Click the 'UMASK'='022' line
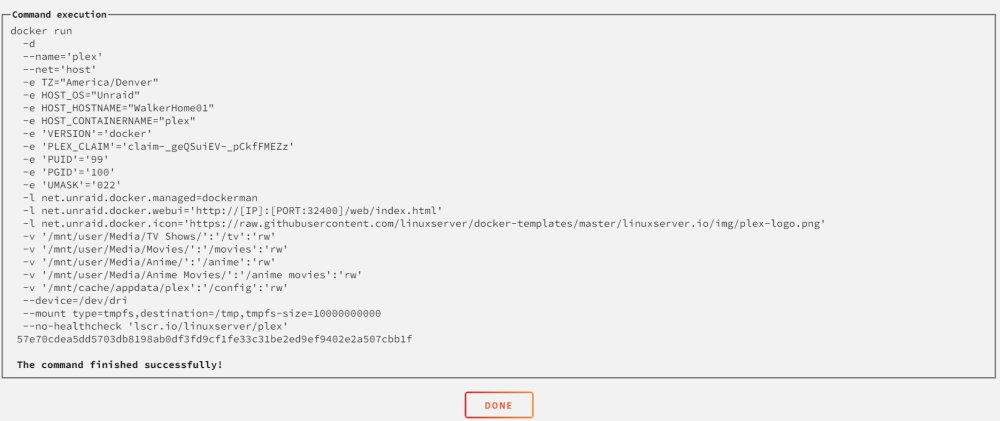1000x421 pixels. 72,185
